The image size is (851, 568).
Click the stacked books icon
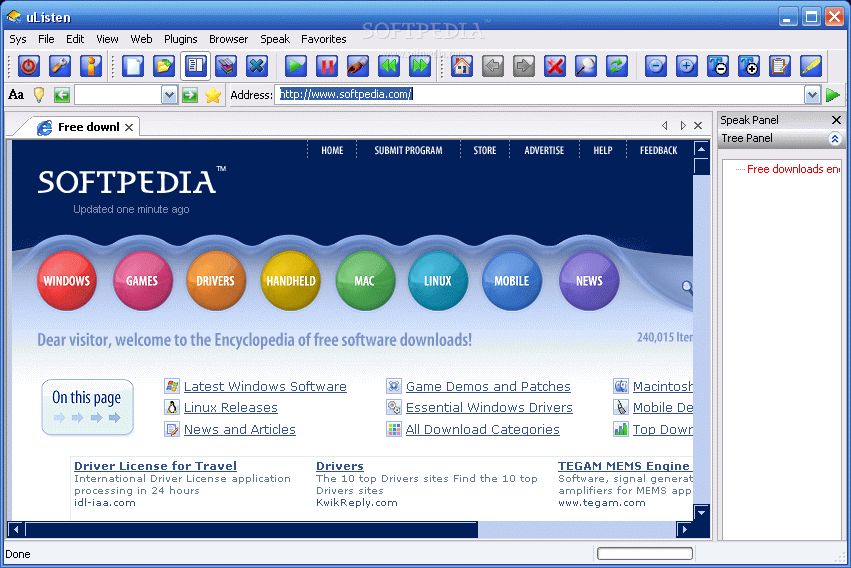(226, 66)
